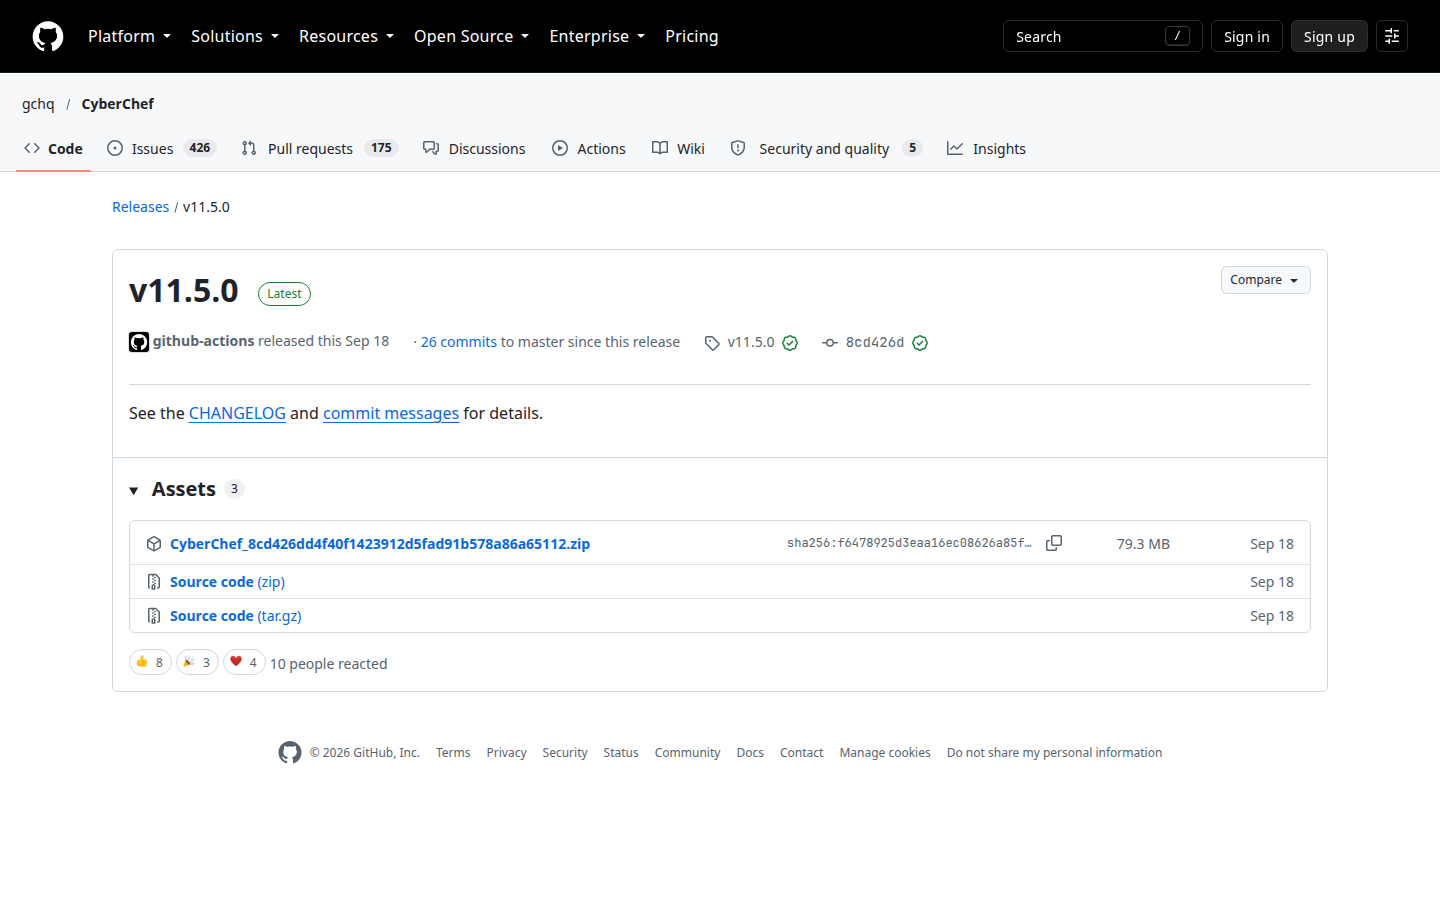Open the Actions tab
Viewport: 1440px width, 900px height.
(589, 148)
